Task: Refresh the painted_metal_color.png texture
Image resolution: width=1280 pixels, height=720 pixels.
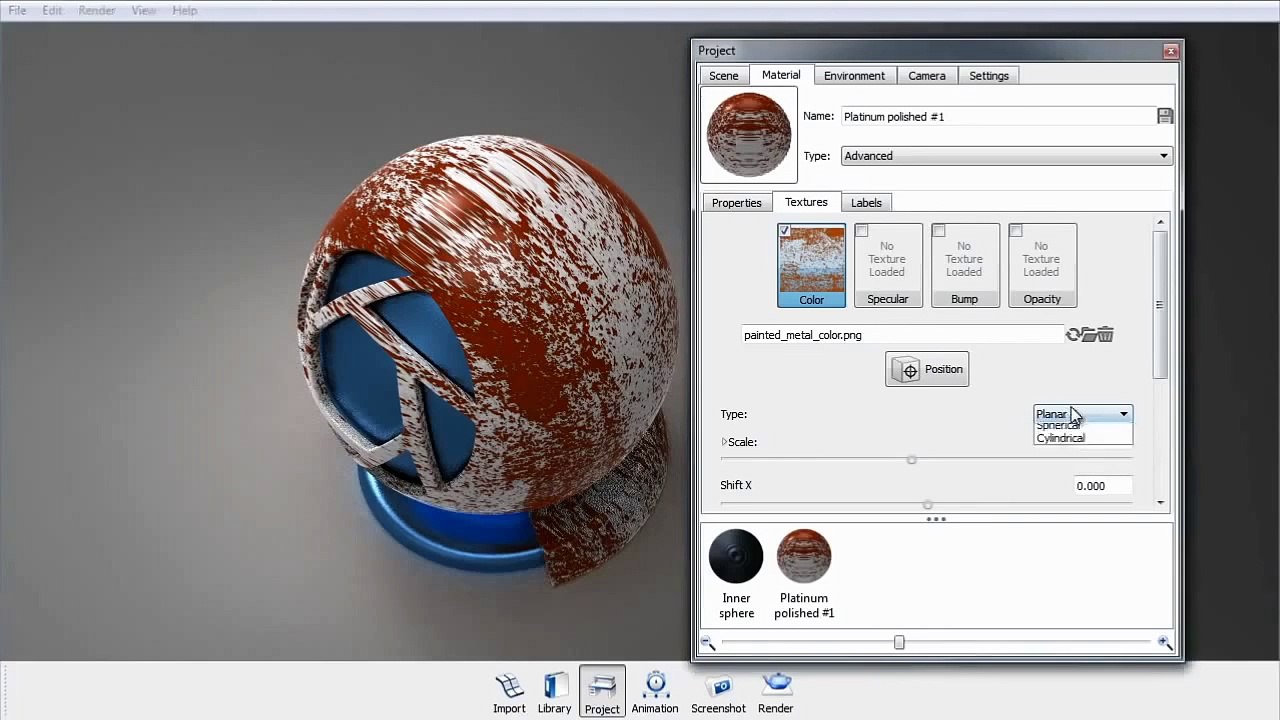Action: 1074,335
